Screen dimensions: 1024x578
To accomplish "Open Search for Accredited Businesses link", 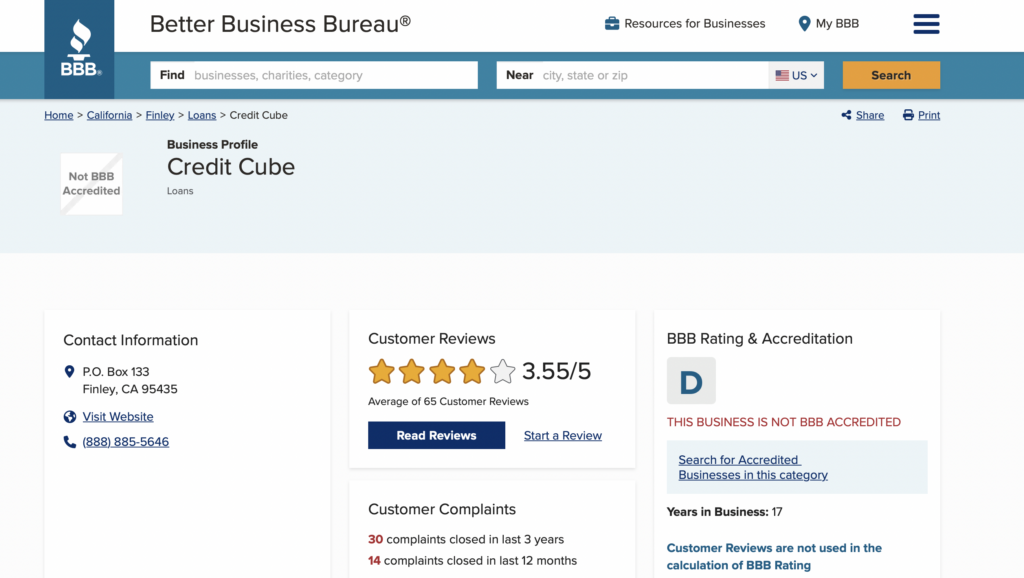I will coord(753,467).
